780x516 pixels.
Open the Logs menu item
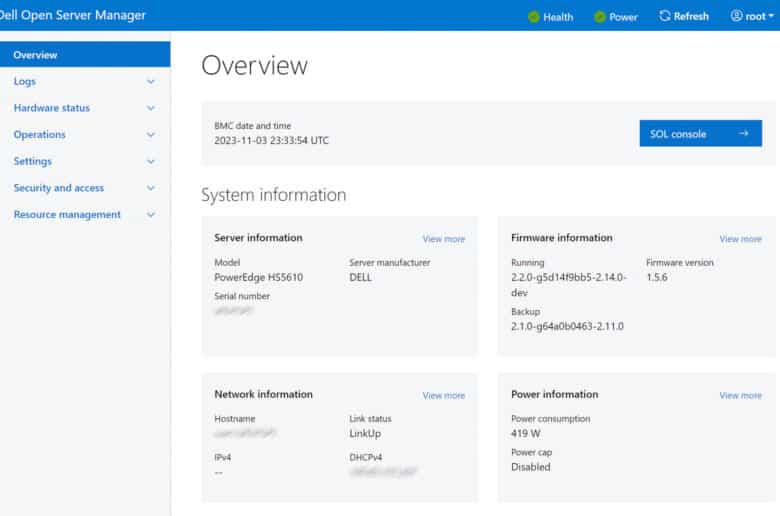click(x=85, y=82)
